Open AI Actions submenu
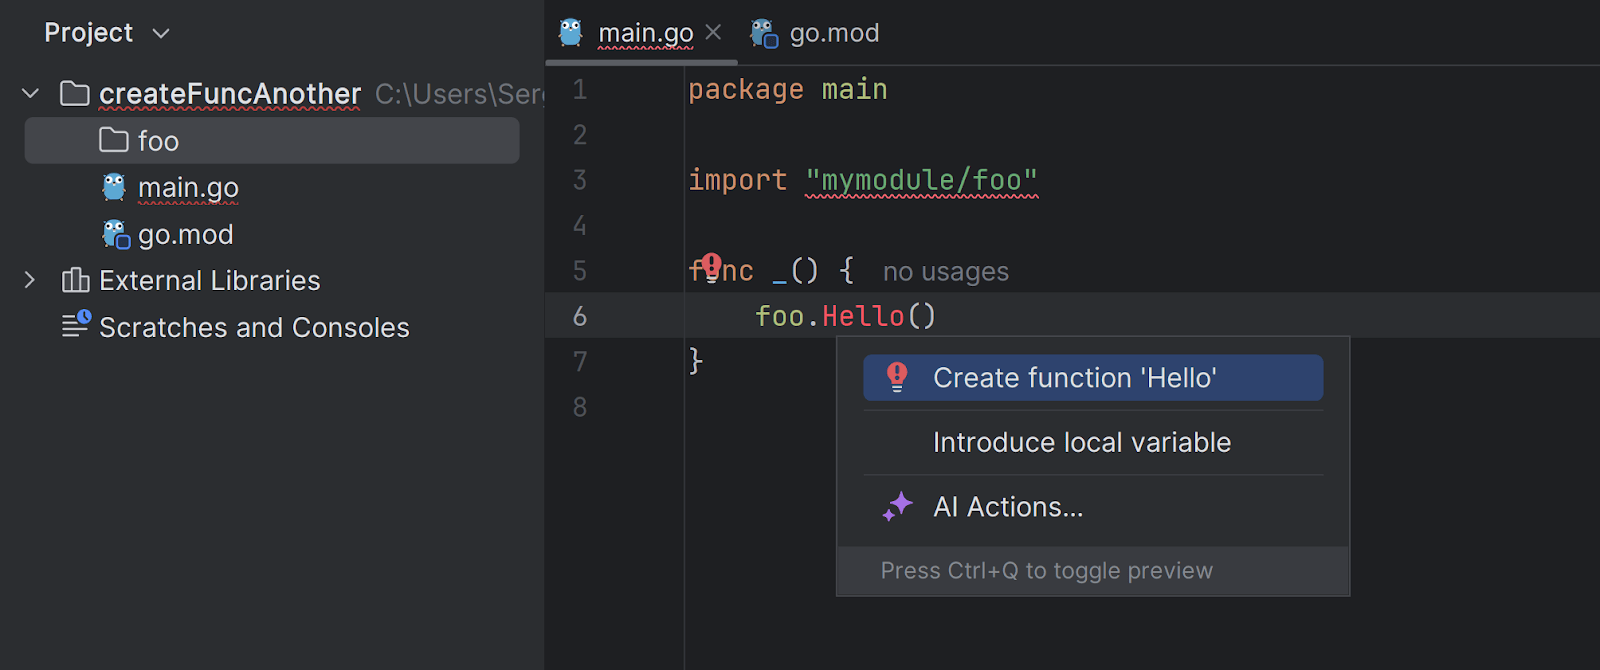This screenshot has width=1600, height=670. [1008, 507]
